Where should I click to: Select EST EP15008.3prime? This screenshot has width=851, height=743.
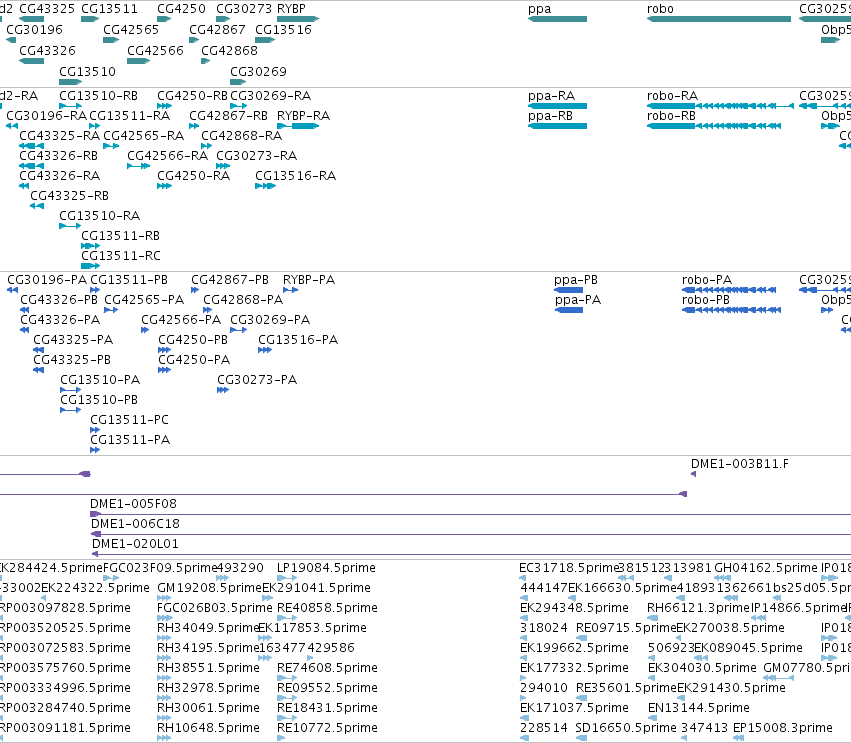coord(738,738)
